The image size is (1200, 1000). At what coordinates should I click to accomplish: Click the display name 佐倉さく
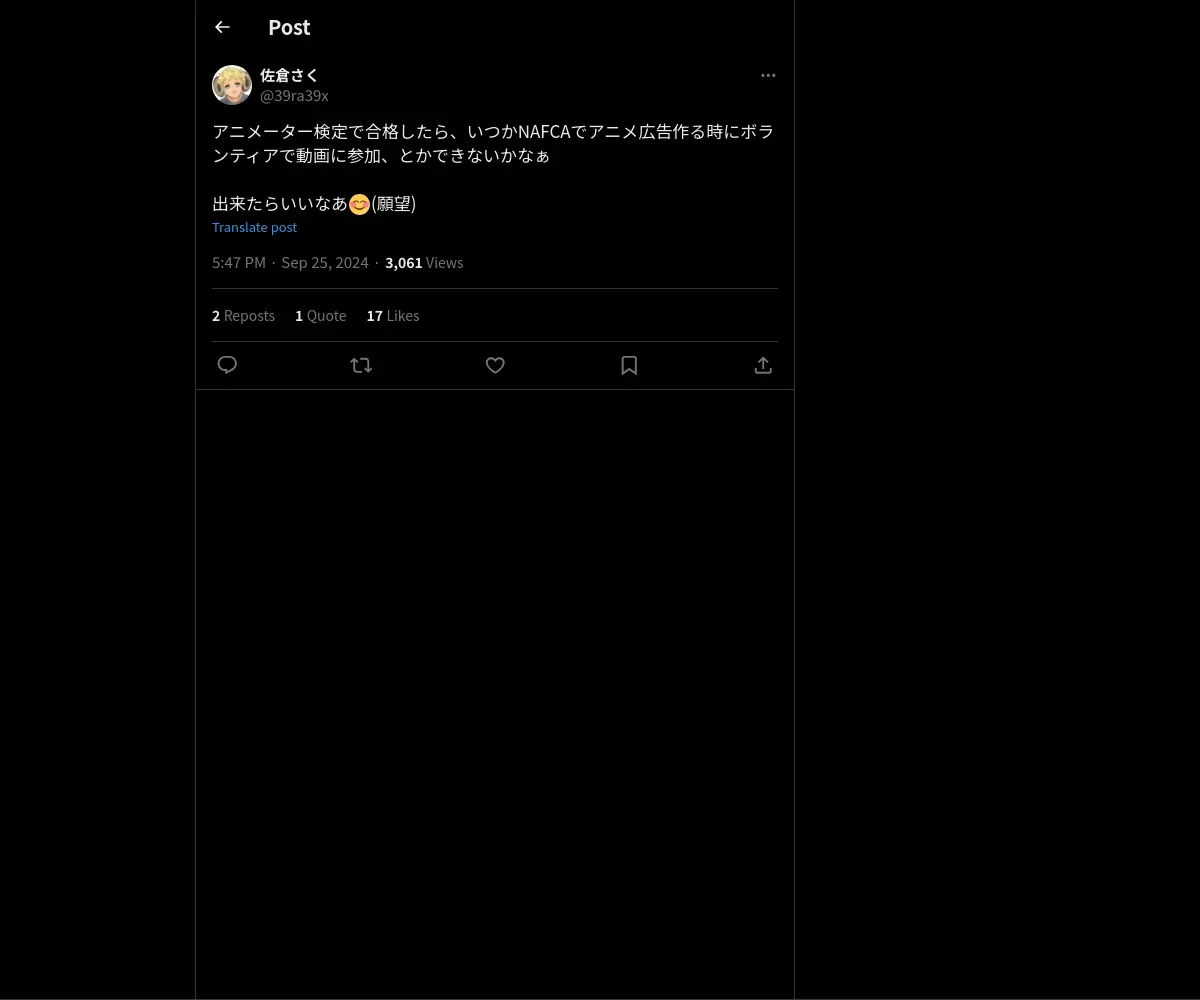[289, 75]
